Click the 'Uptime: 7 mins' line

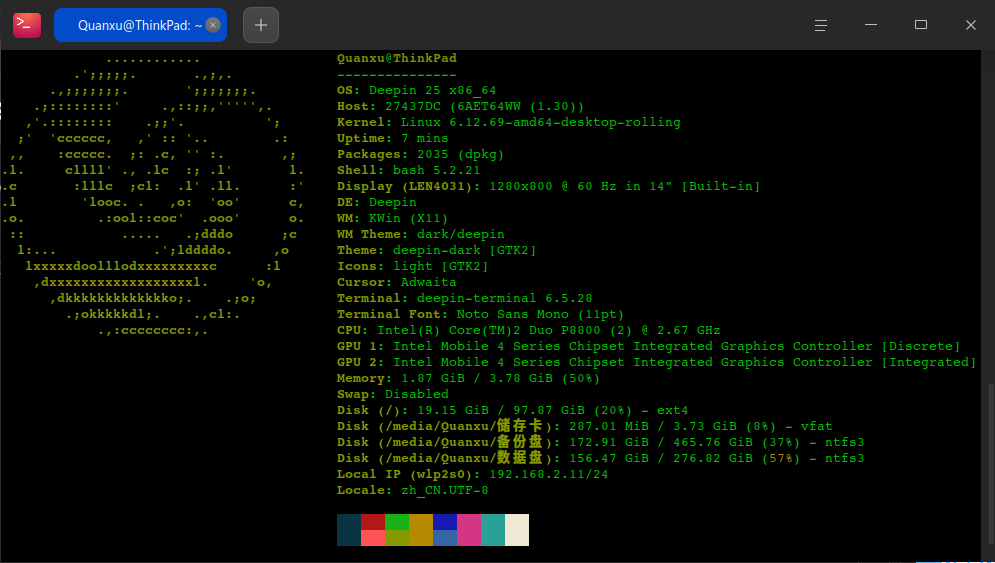(392, 138)
